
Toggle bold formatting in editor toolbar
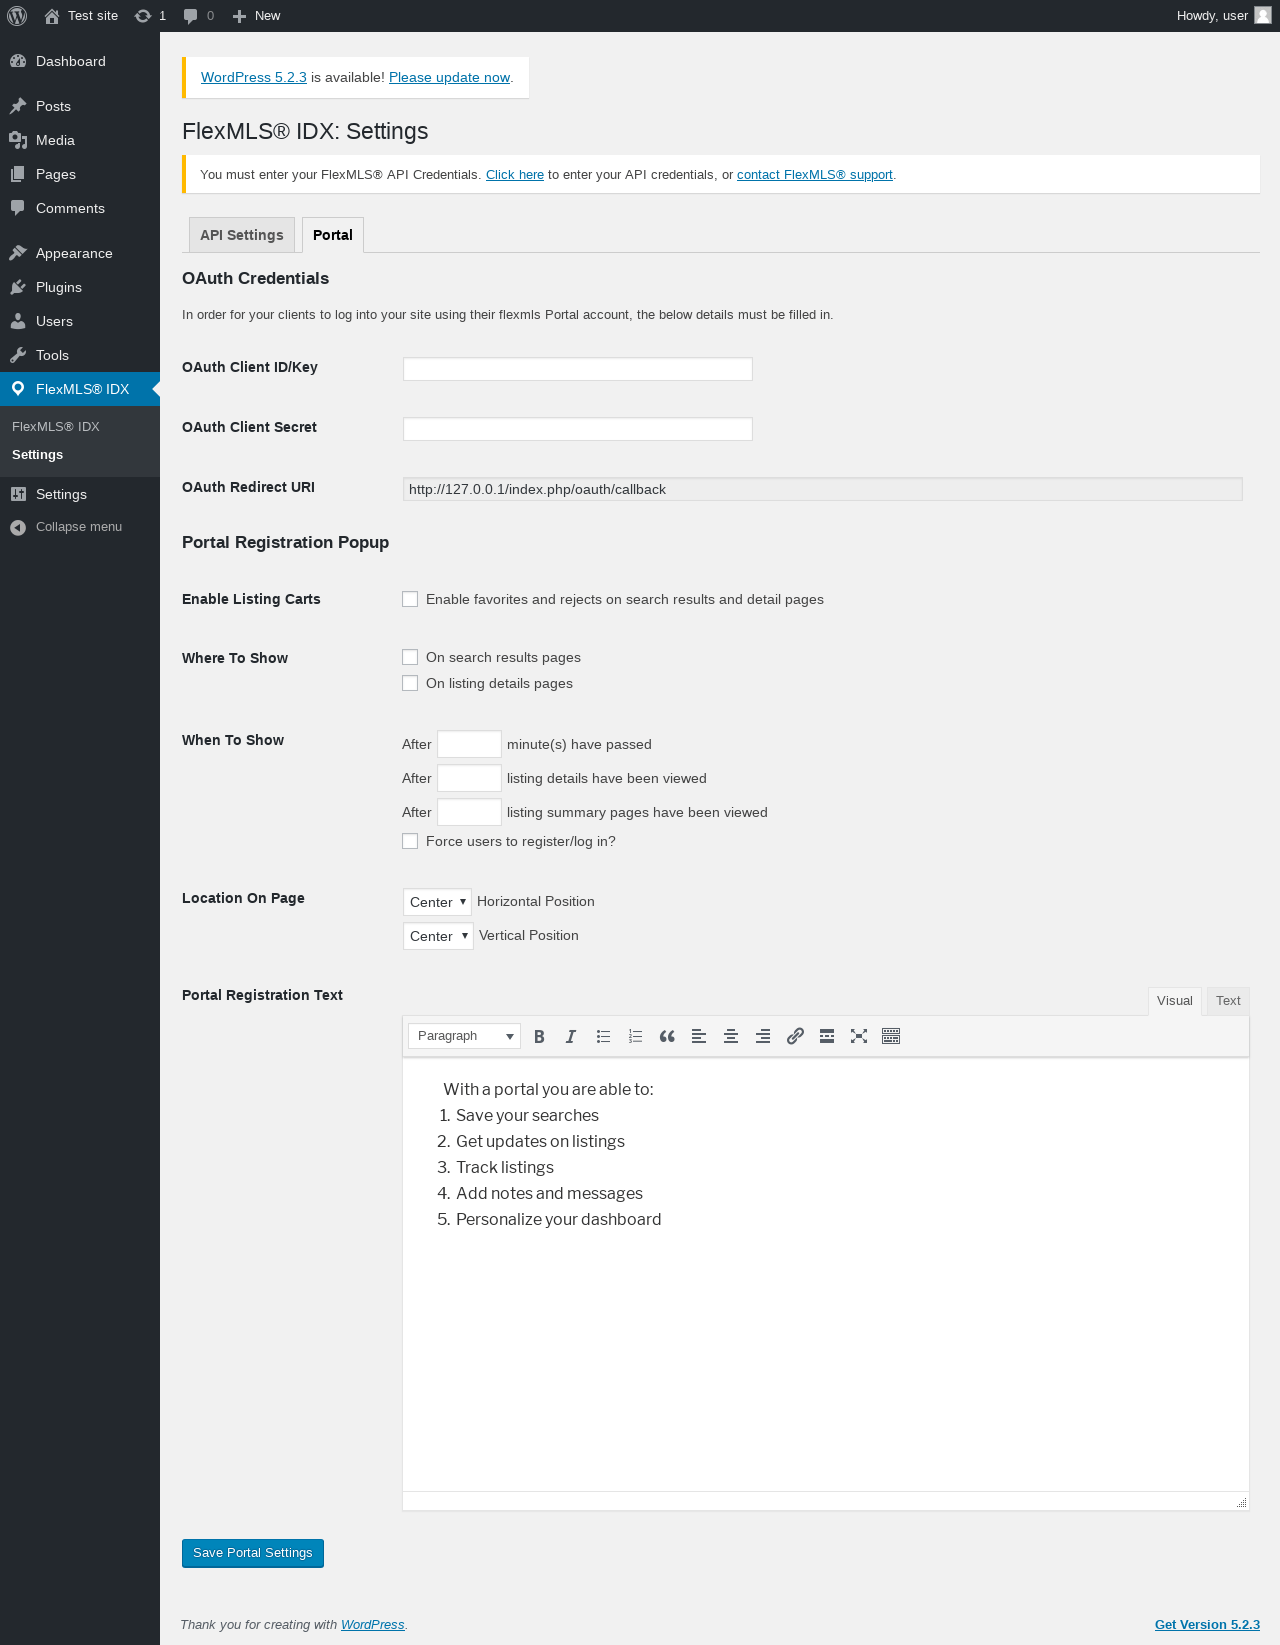[x=539, y=1036]
